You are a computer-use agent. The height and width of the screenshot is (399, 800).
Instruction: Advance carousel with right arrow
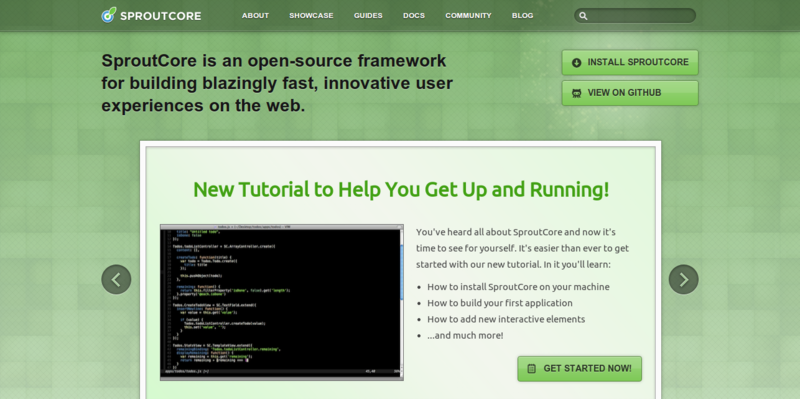click(x=684, y=279)
